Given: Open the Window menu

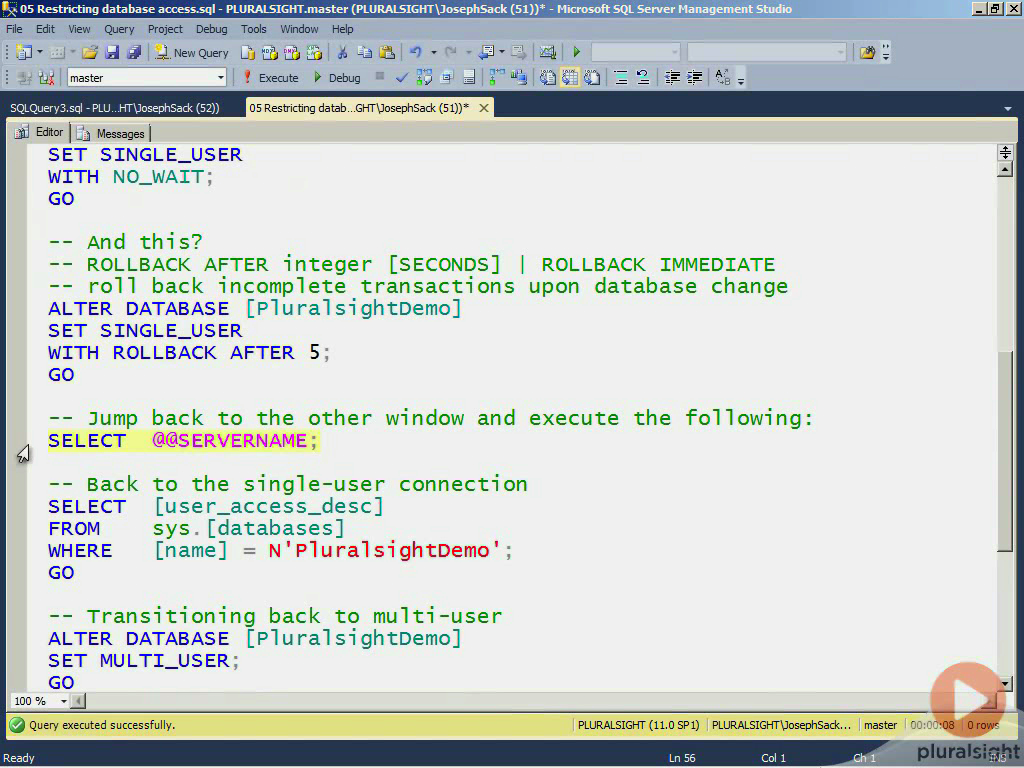Looking at the screenshot, I should pos(299,29).
